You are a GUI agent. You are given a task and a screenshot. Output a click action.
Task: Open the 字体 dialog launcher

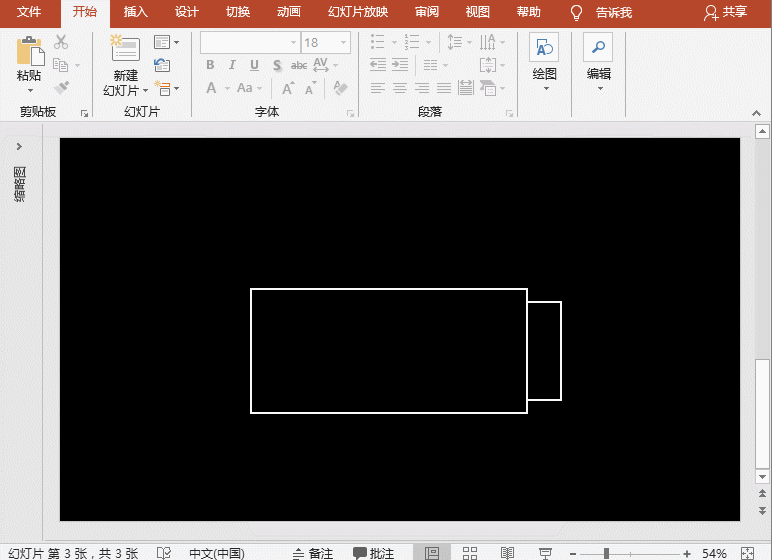pyautogui.click(x=351, y=114)
